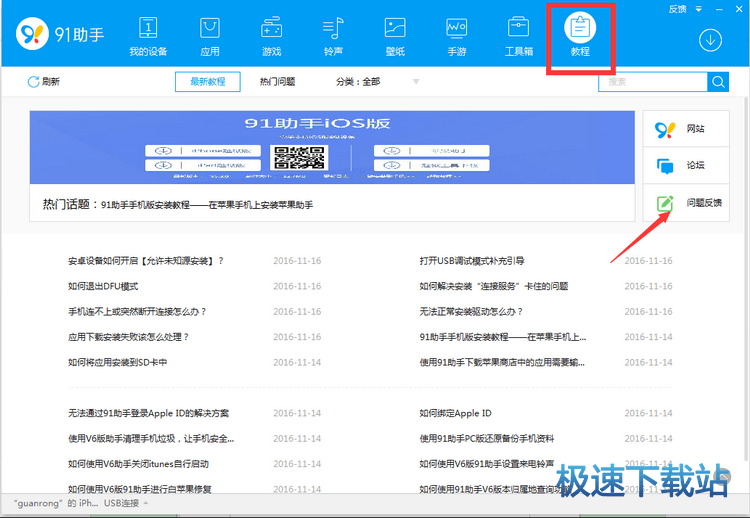750x518 pixels.
Task: Expand the USB连接 device connection arrow
Action: coord(146,503)
